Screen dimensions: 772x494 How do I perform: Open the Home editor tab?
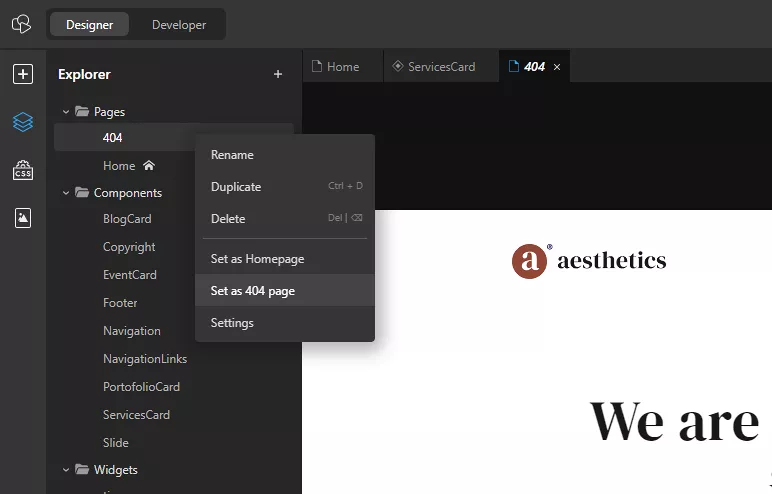[x=342, y=67]
